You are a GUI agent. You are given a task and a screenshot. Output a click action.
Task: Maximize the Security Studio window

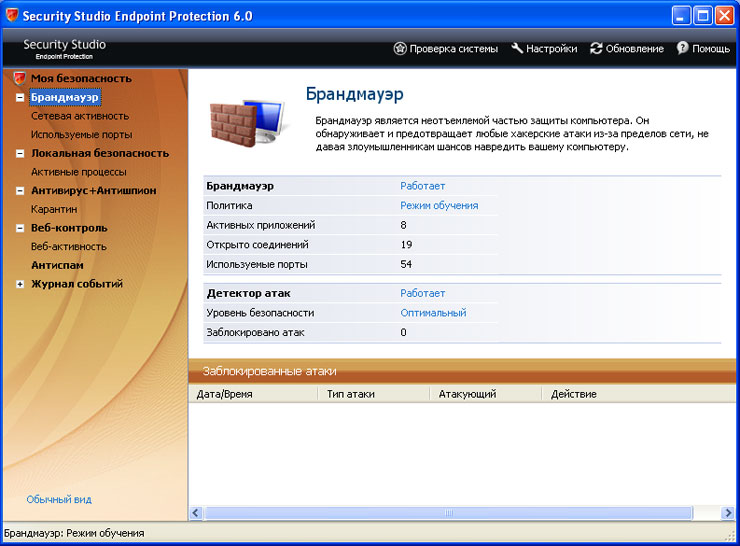703,16
